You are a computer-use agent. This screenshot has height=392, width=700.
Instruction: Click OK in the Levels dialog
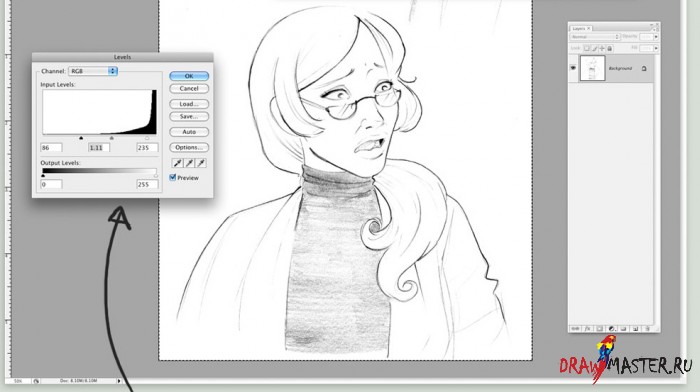(x=189, y=76)
